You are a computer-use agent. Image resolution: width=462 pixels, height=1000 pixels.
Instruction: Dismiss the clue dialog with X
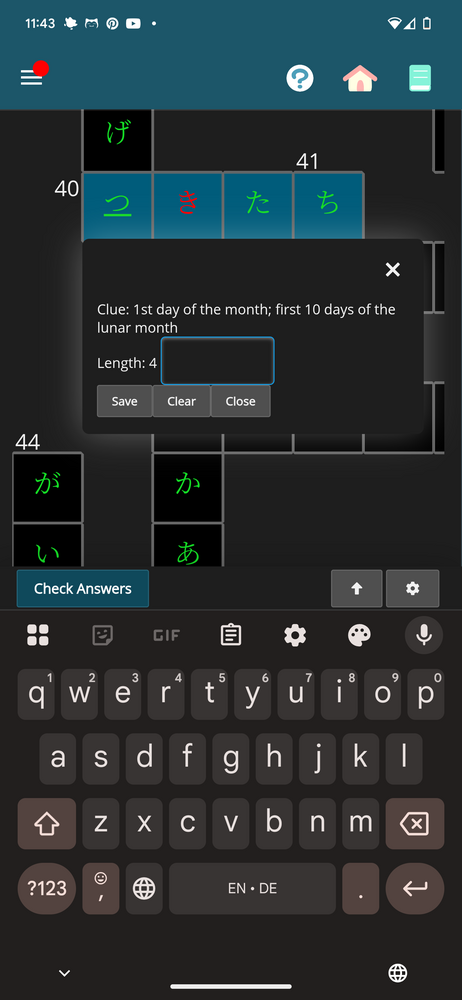[x=392, y=270]
